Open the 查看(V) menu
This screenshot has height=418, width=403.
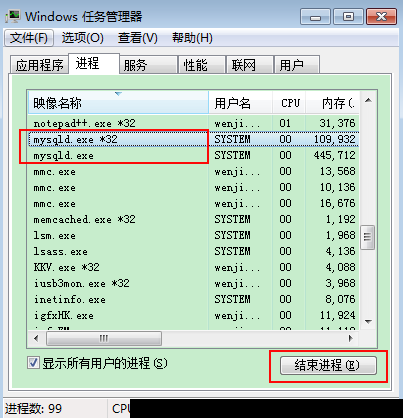[x=137, y=38]
